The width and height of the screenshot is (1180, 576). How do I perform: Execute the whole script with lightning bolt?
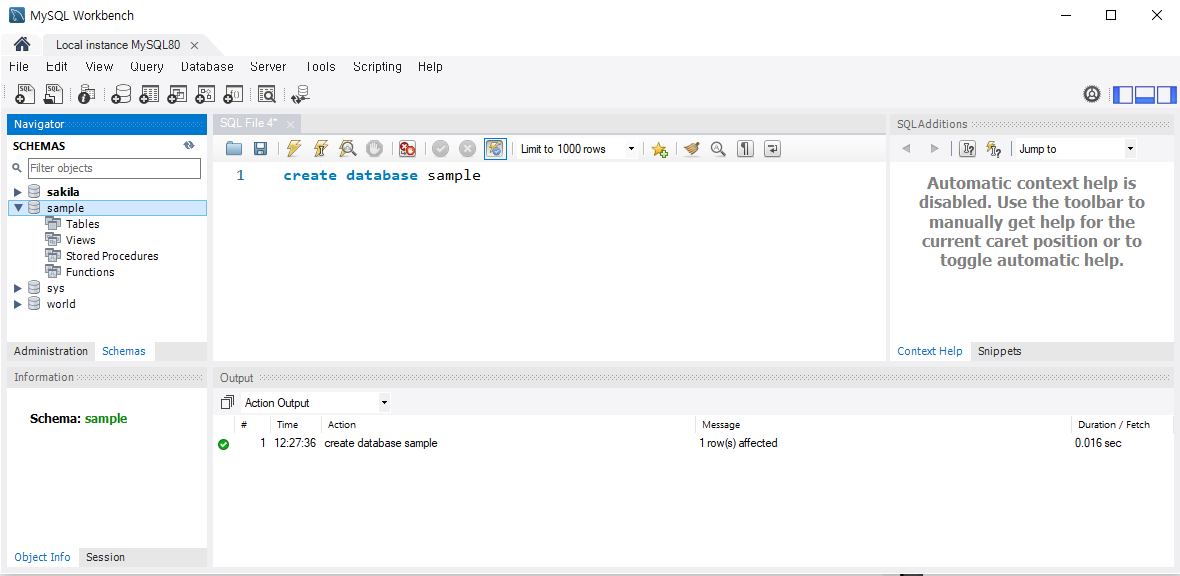(294, 149)
